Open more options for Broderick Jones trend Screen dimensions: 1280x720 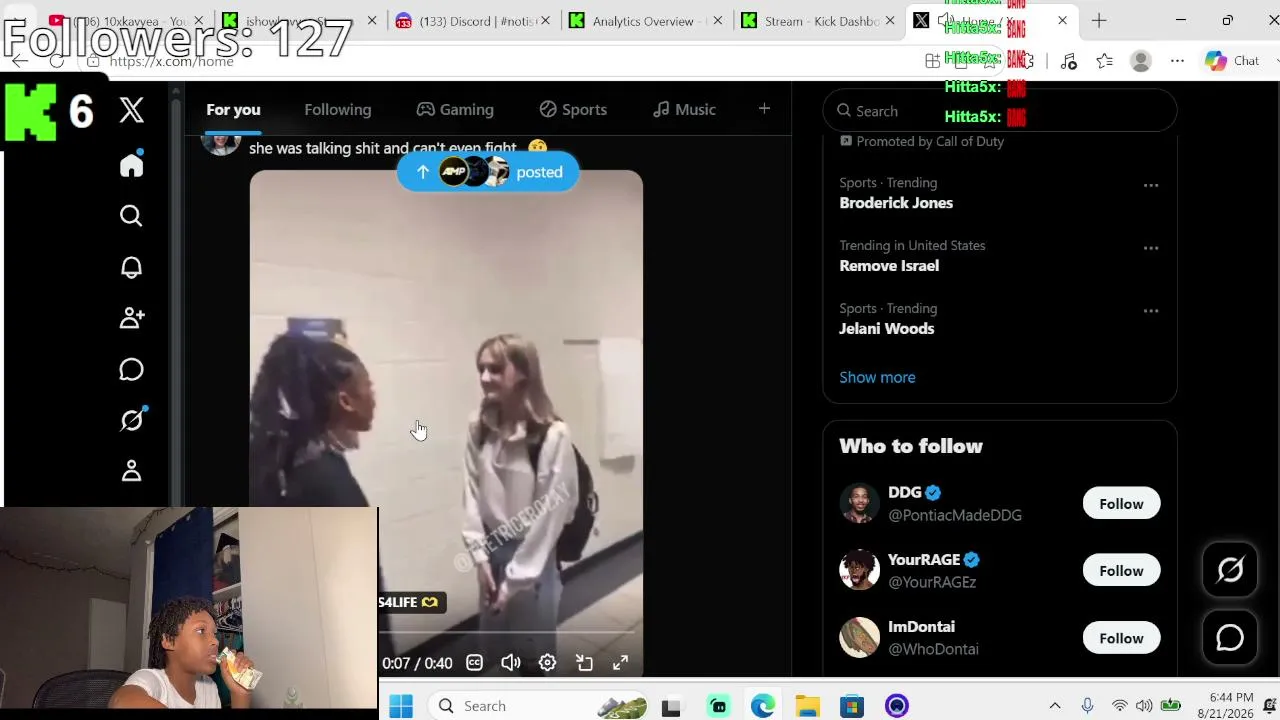coord(1151,185)
